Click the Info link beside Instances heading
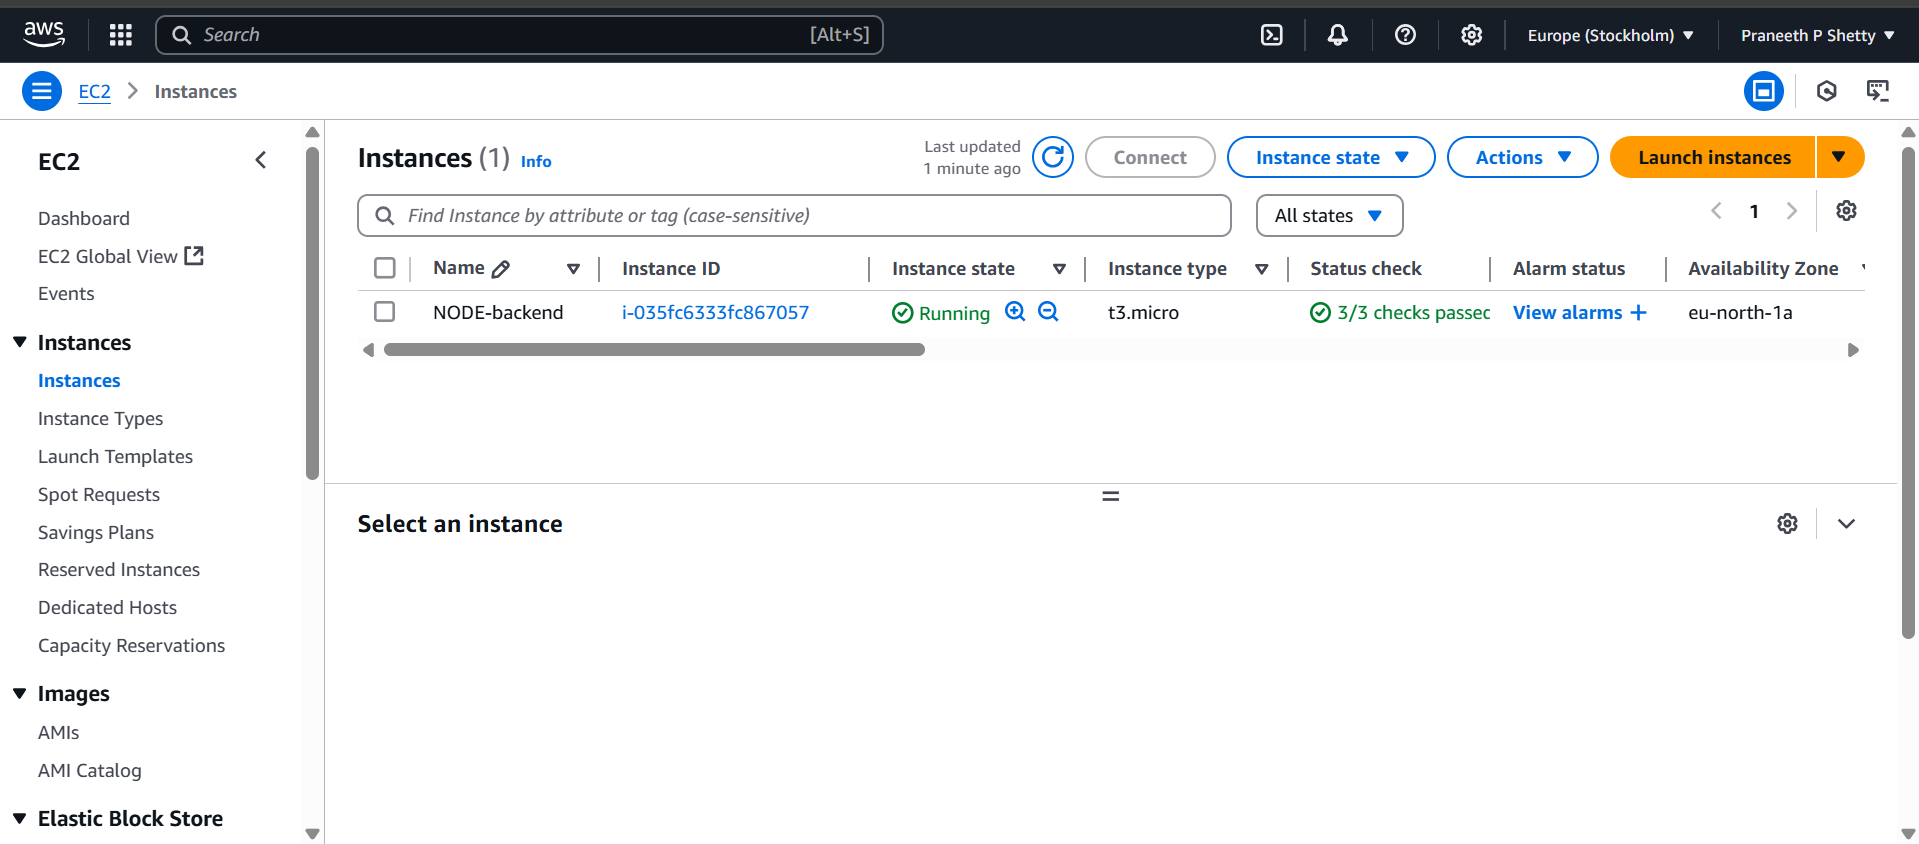This screenshot has height=844, width=1919. 536,161
